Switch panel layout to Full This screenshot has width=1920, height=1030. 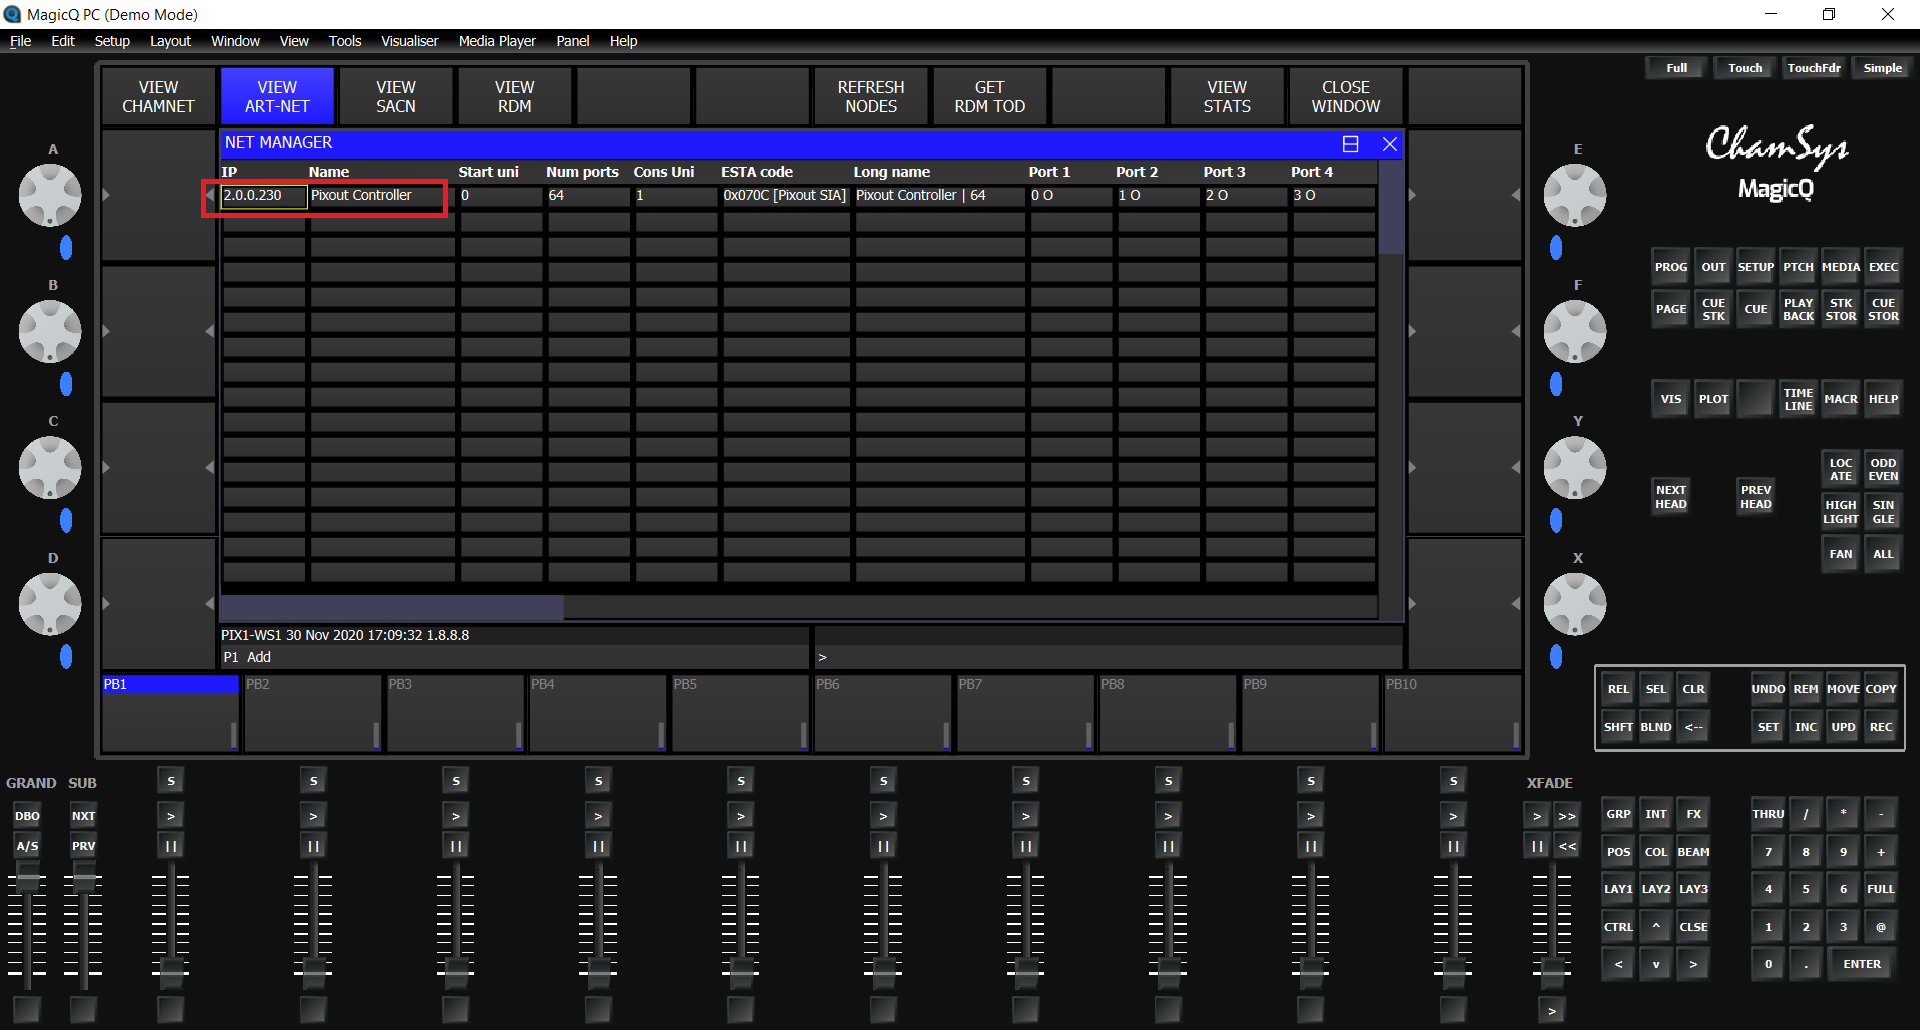(1676, 68)
